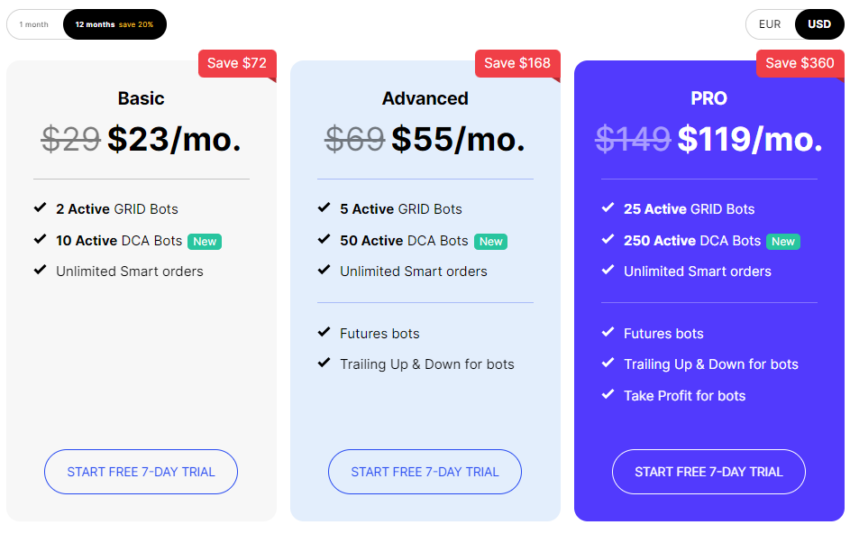850x534 pixels.
Task: Select 12 months billing with 20% savings
Action: [114, 24]
